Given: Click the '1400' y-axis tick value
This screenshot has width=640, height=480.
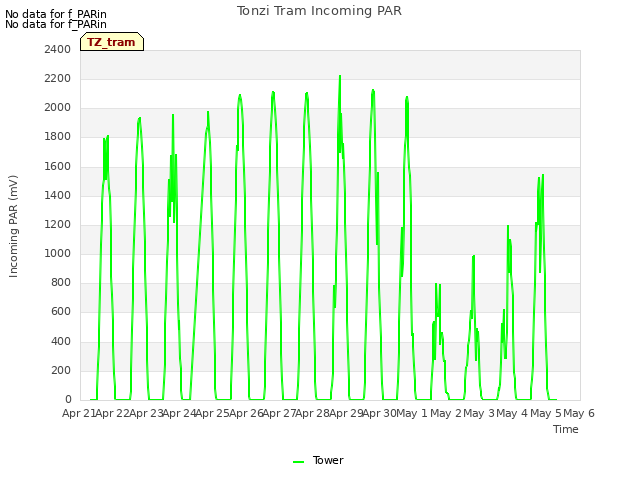Looking at the screenshot, I should 58,196.
